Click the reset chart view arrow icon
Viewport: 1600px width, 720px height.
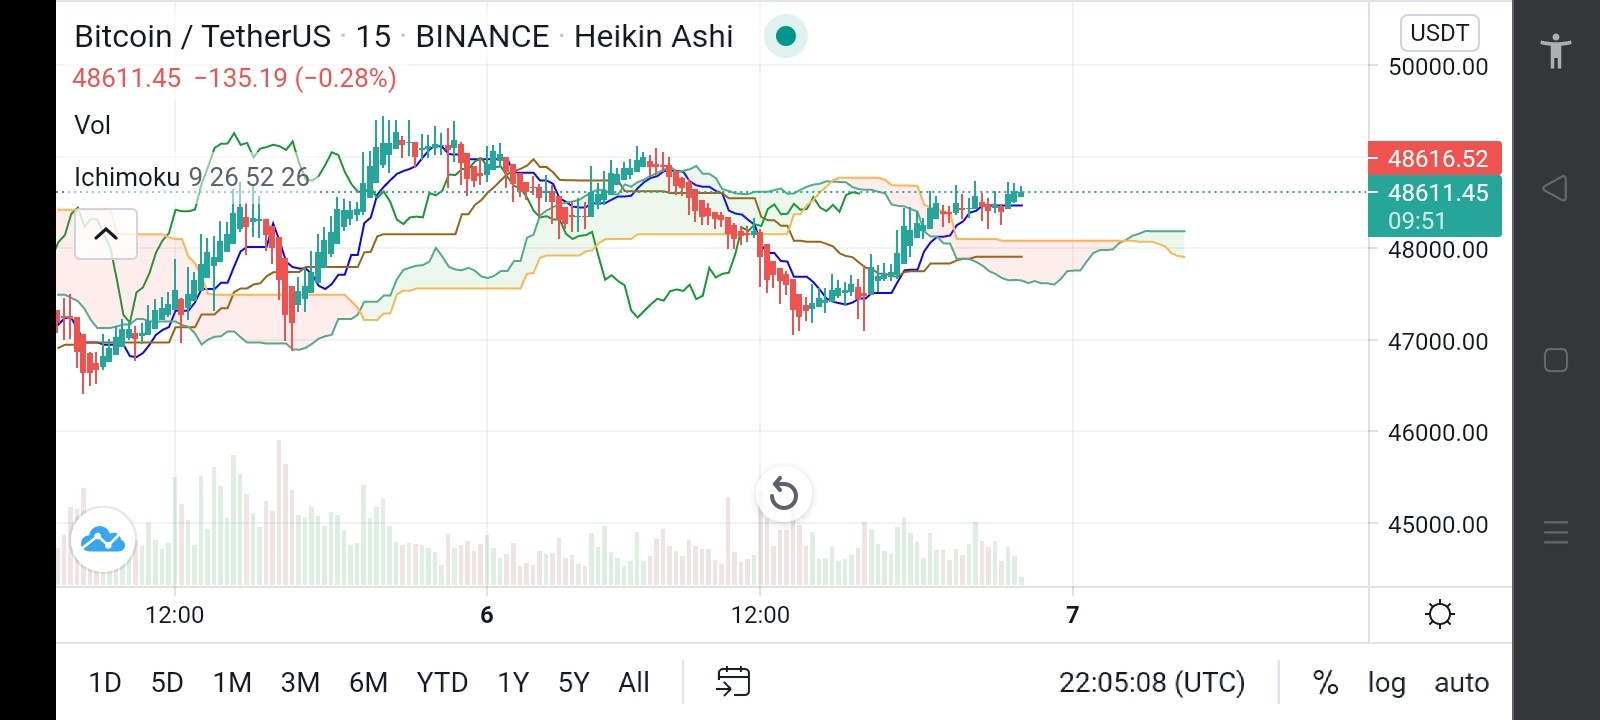pos(783,494)
